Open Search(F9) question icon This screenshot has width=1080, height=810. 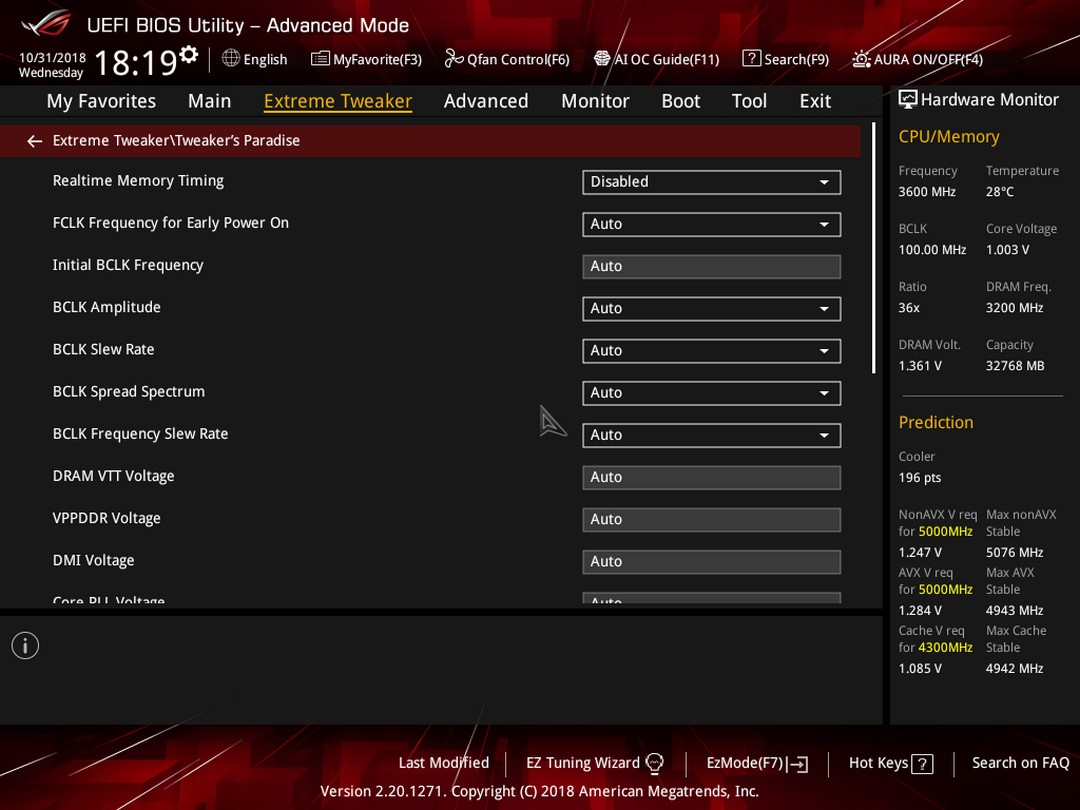point(751,59)
